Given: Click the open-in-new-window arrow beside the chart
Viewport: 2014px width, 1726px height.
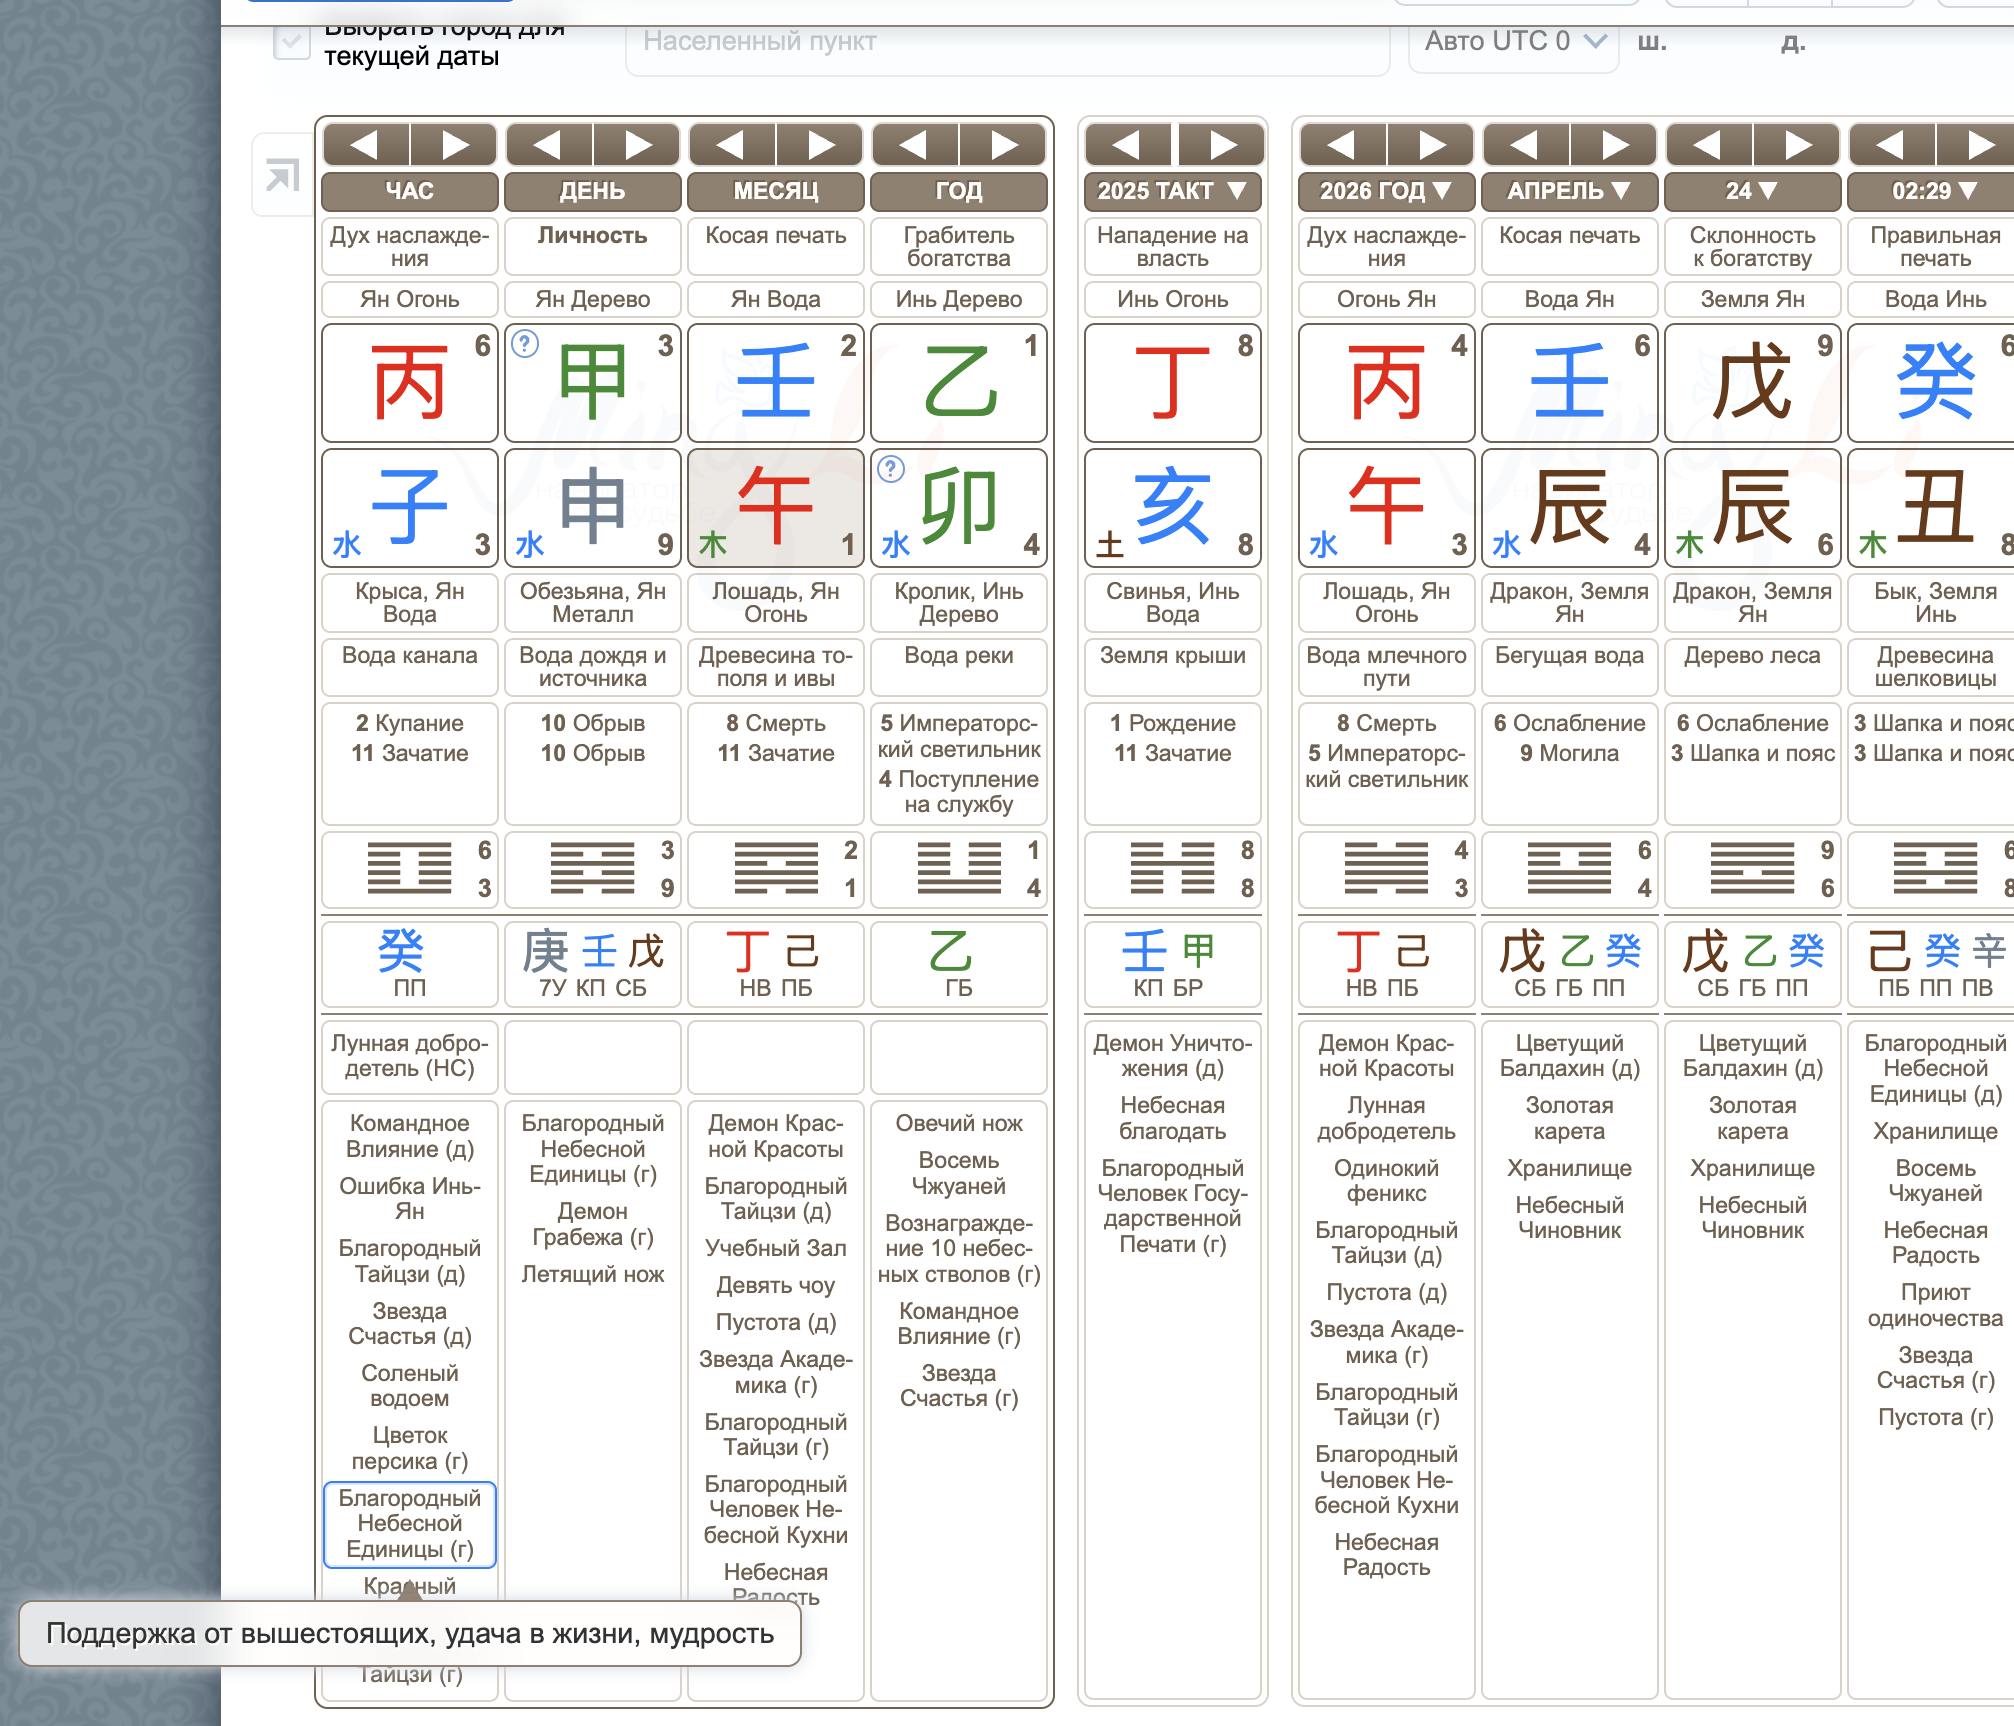Looking at the screenshot, I should [x=283, y=173].
